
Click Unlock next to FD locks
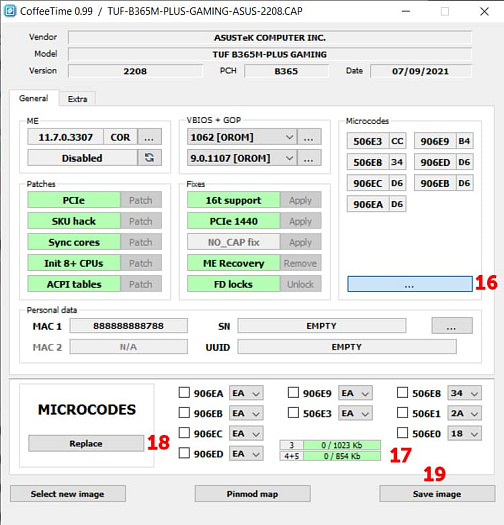[x=301, y=284]
